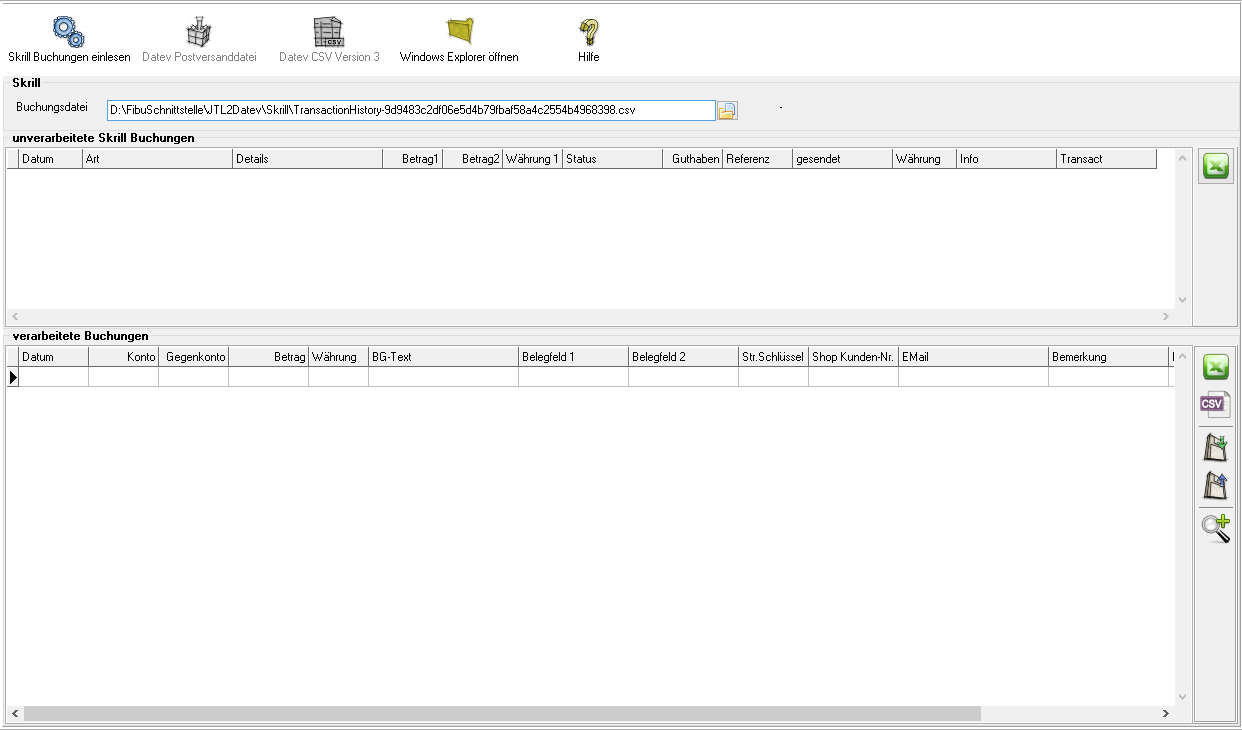Click folder browse icon beside Buchungsdatei
Image resolution: width=1242 pixels, height=730 pixels.
(x=727, y=110)
